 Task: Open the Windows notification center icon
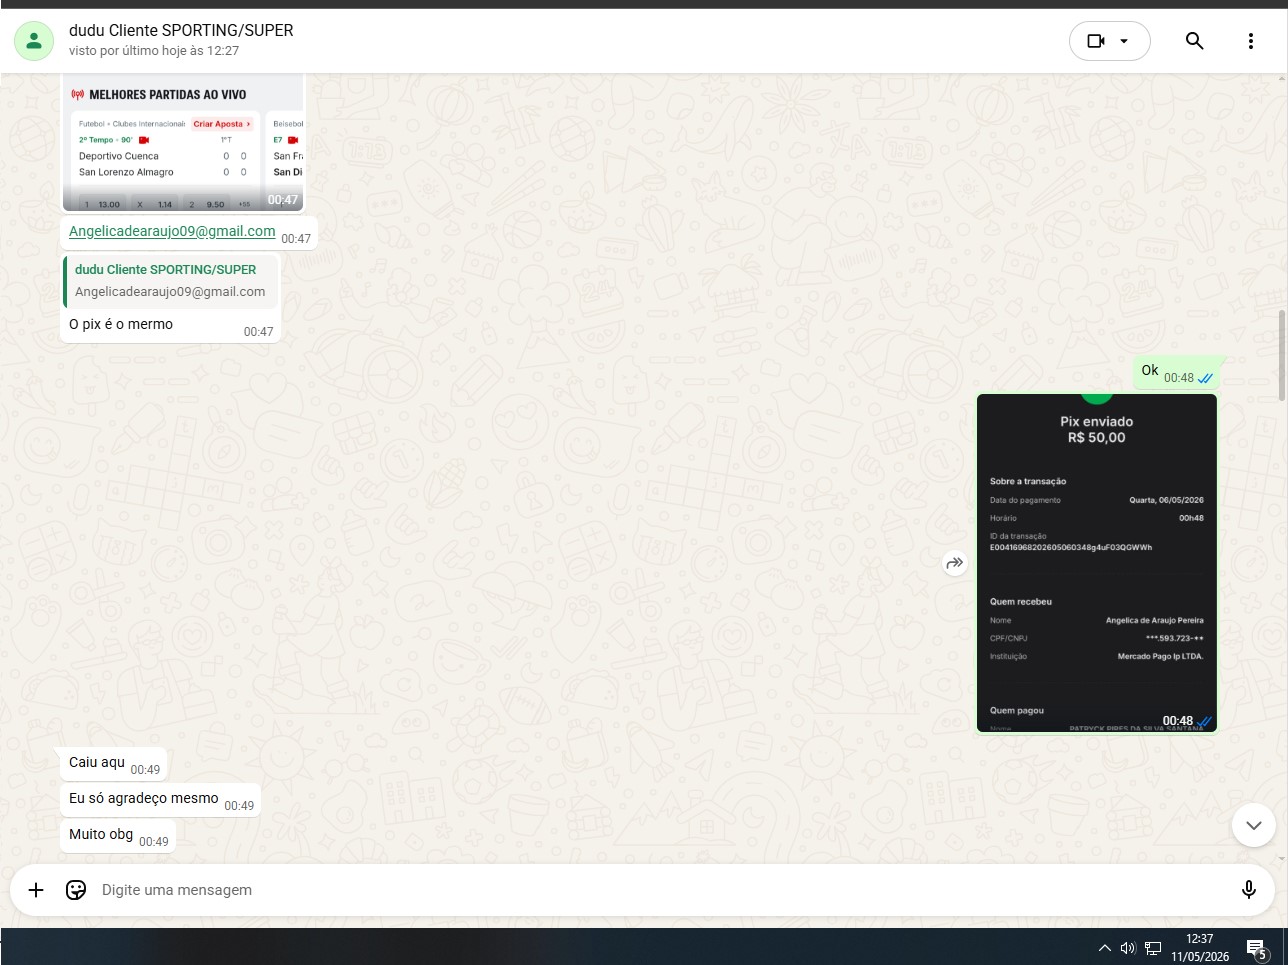tap(1257, 949)
